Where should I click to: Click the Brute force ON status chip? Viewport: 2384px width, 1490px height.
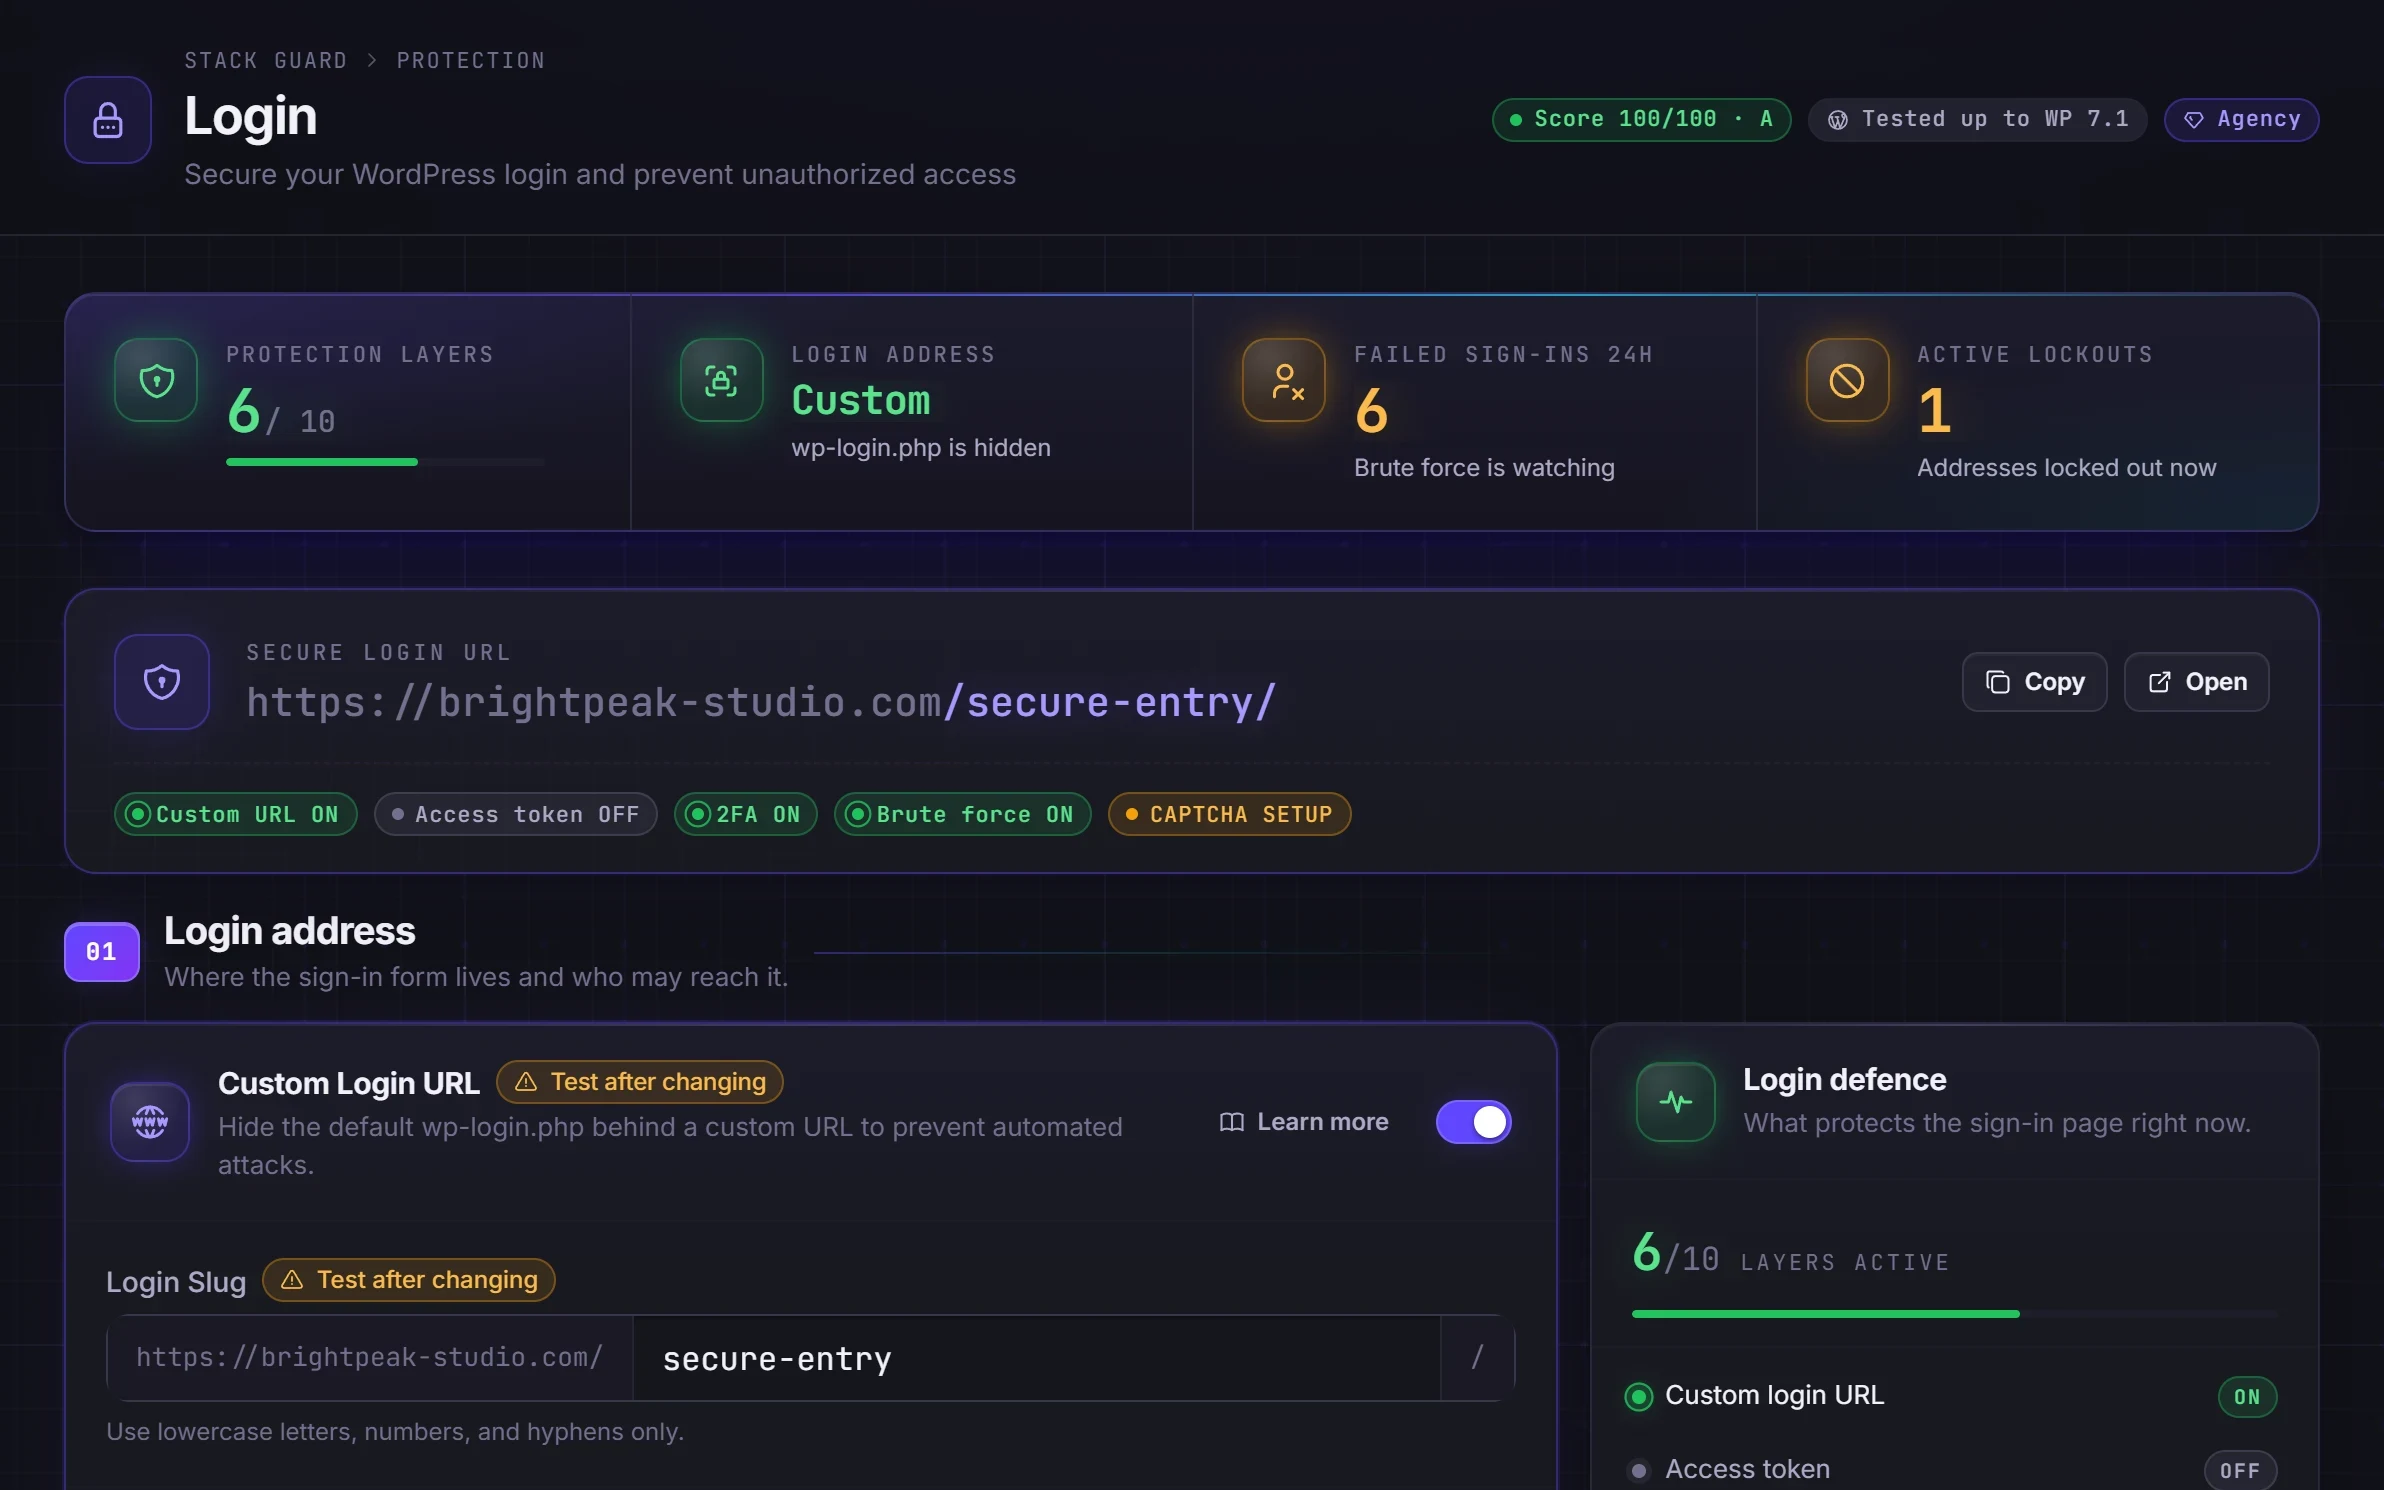pos(963,814)
